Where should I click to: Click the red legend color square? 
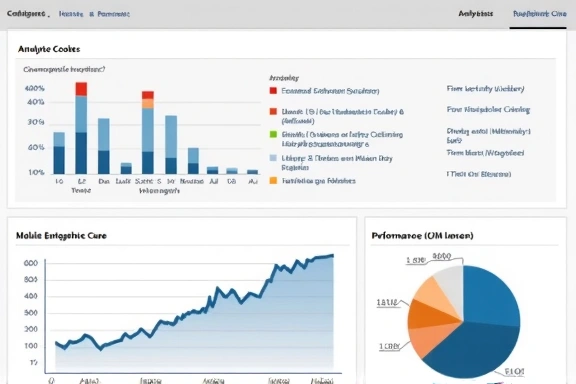pos(273,90)
